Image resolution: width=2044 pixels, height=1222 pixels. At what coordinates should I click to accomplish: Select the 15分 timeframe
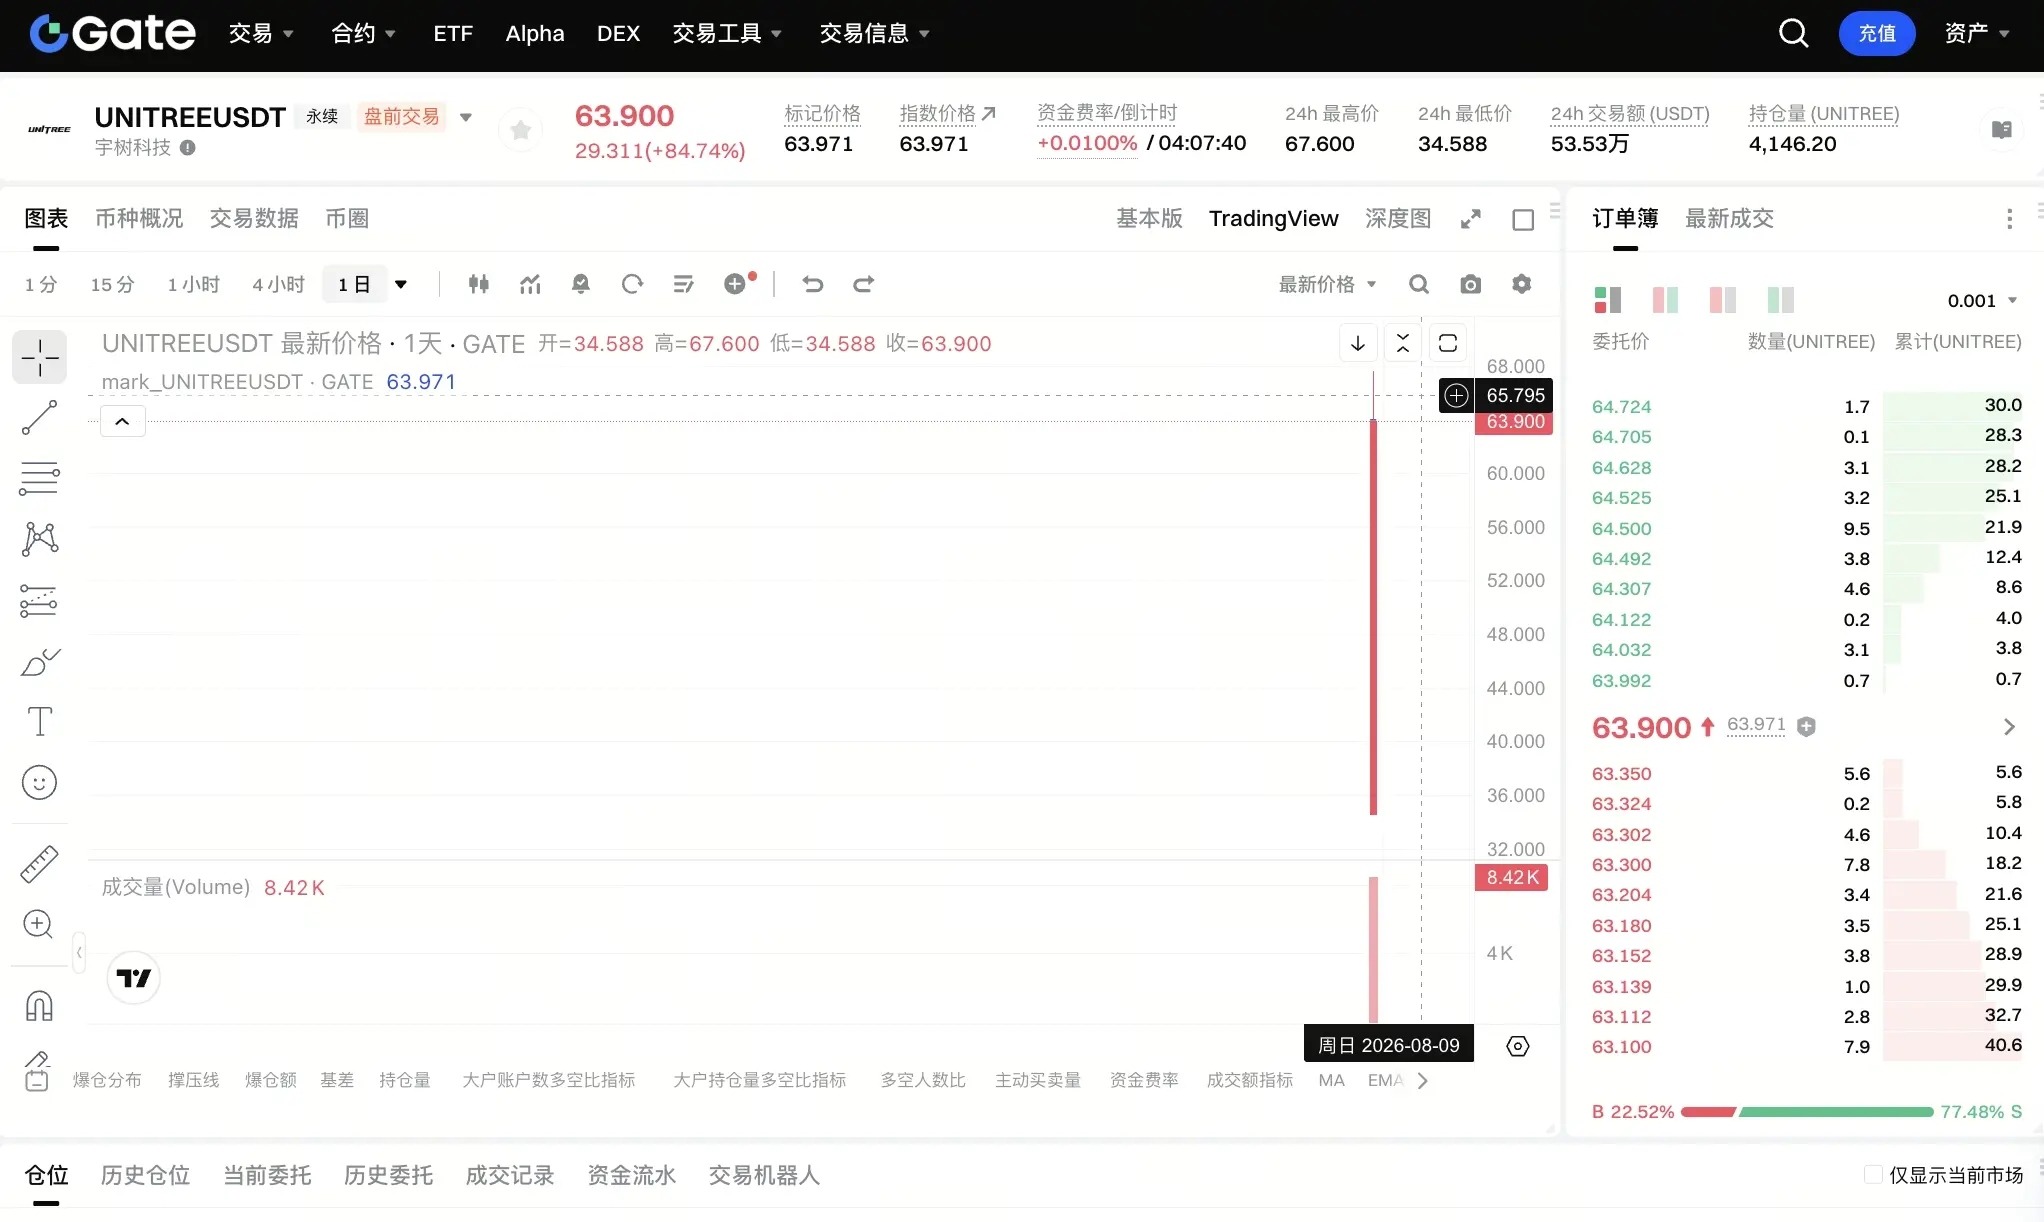(x=112, y=285)
